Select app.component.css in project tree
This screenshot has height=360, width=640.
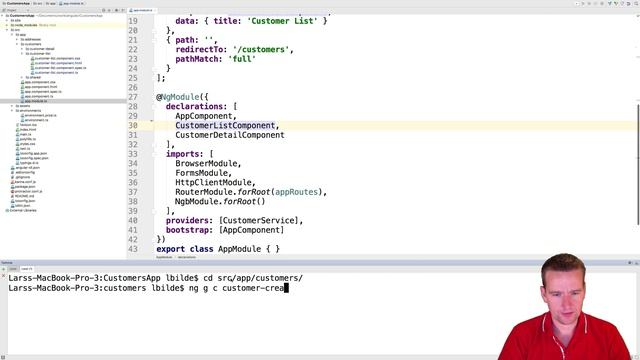38,82
